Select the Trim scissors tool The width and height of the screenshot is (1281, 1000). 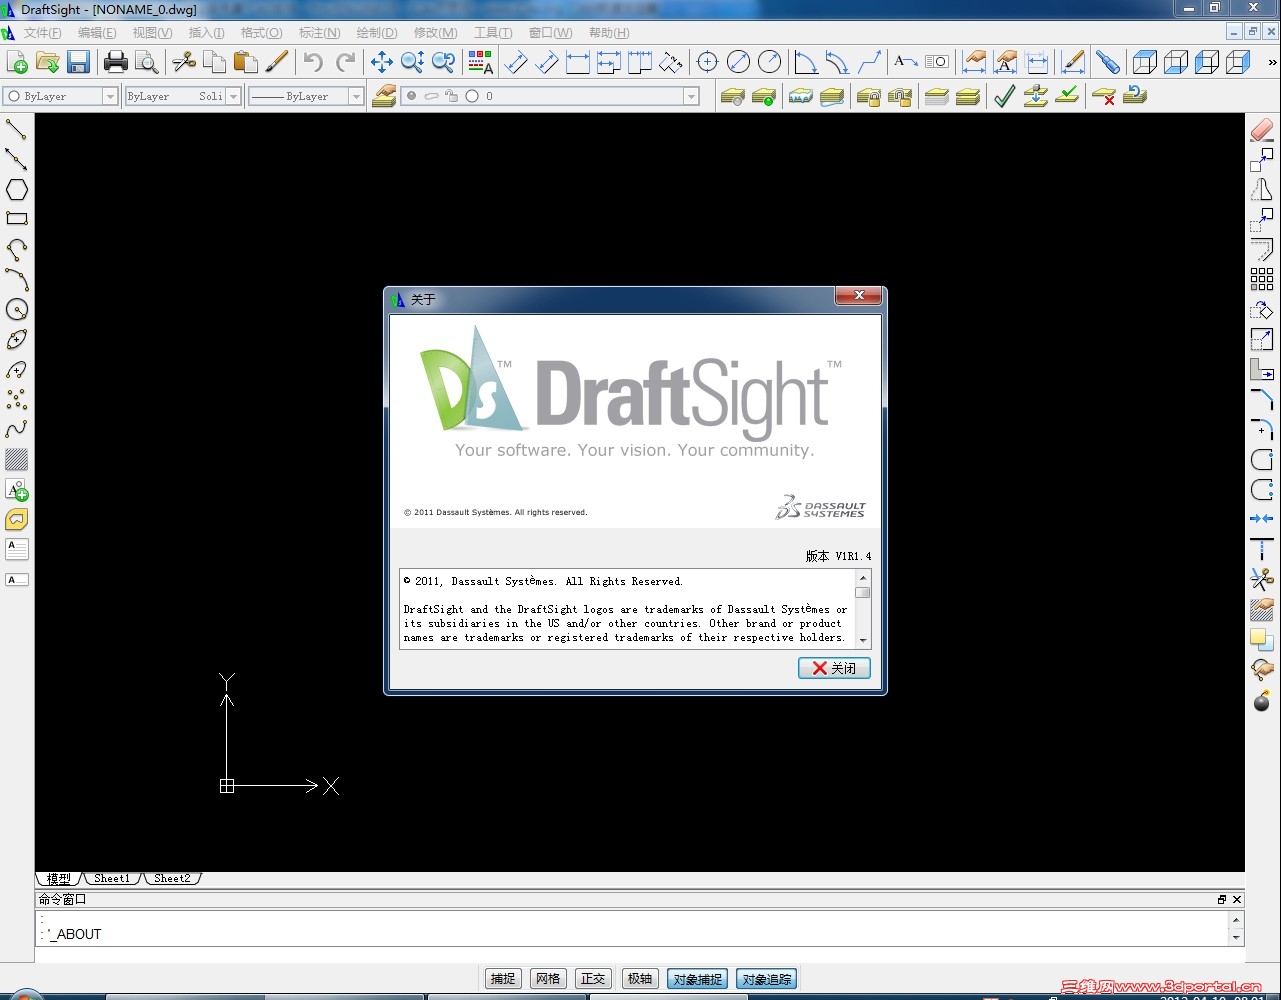1262,579
